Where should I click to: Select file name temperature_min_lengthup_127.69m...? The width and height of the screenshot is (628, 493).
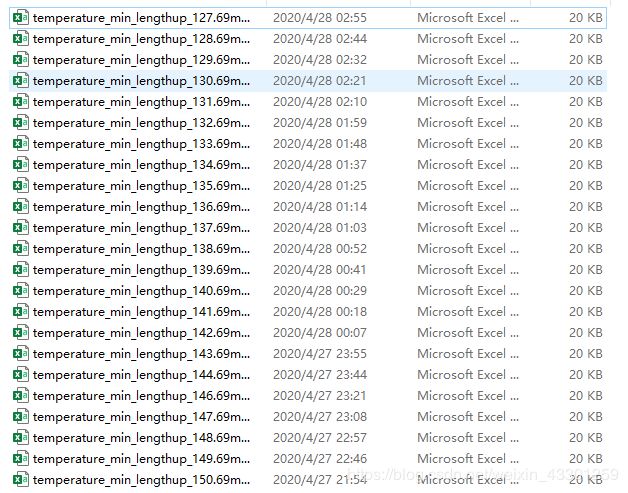pos(141,18)
